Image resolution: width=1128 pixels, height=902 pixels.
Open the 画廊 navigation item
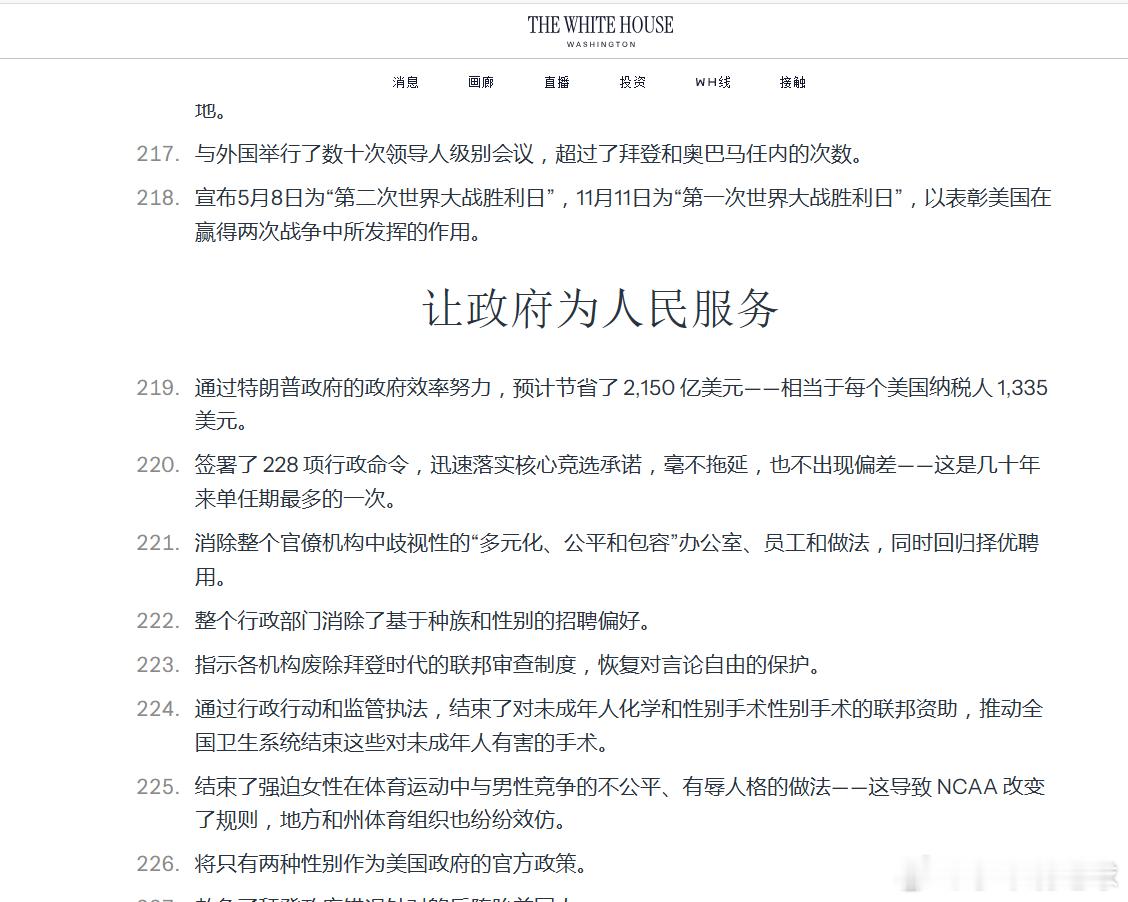[x=481, y=82]
